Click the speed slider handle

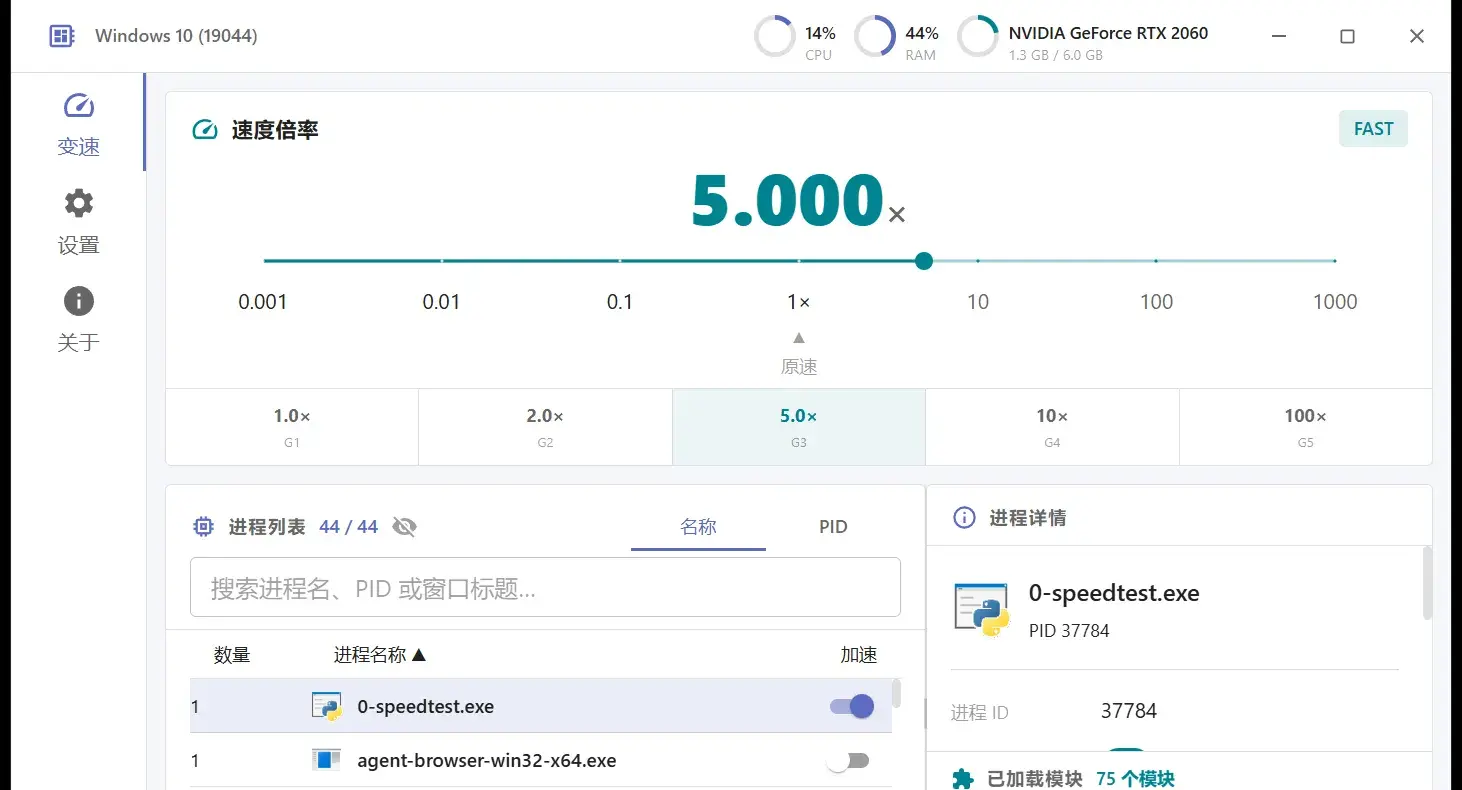(x=924, y=261)
